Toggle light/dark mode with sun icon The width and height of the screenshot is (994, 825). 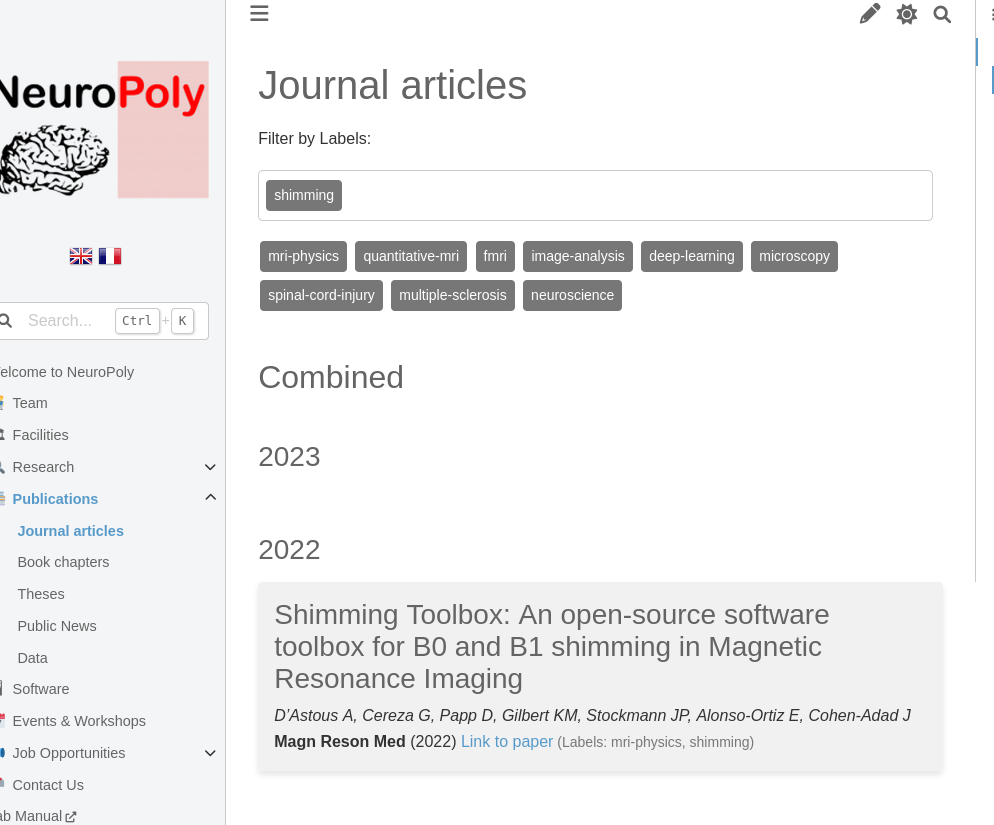click(906, 14)
